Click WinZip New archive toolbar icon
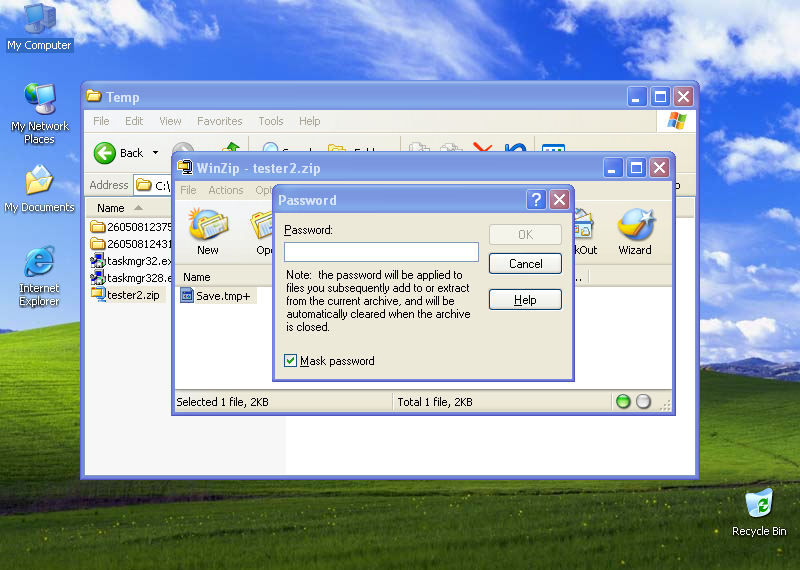The width and height of the screenshot is (800, 570). [208, 232]
